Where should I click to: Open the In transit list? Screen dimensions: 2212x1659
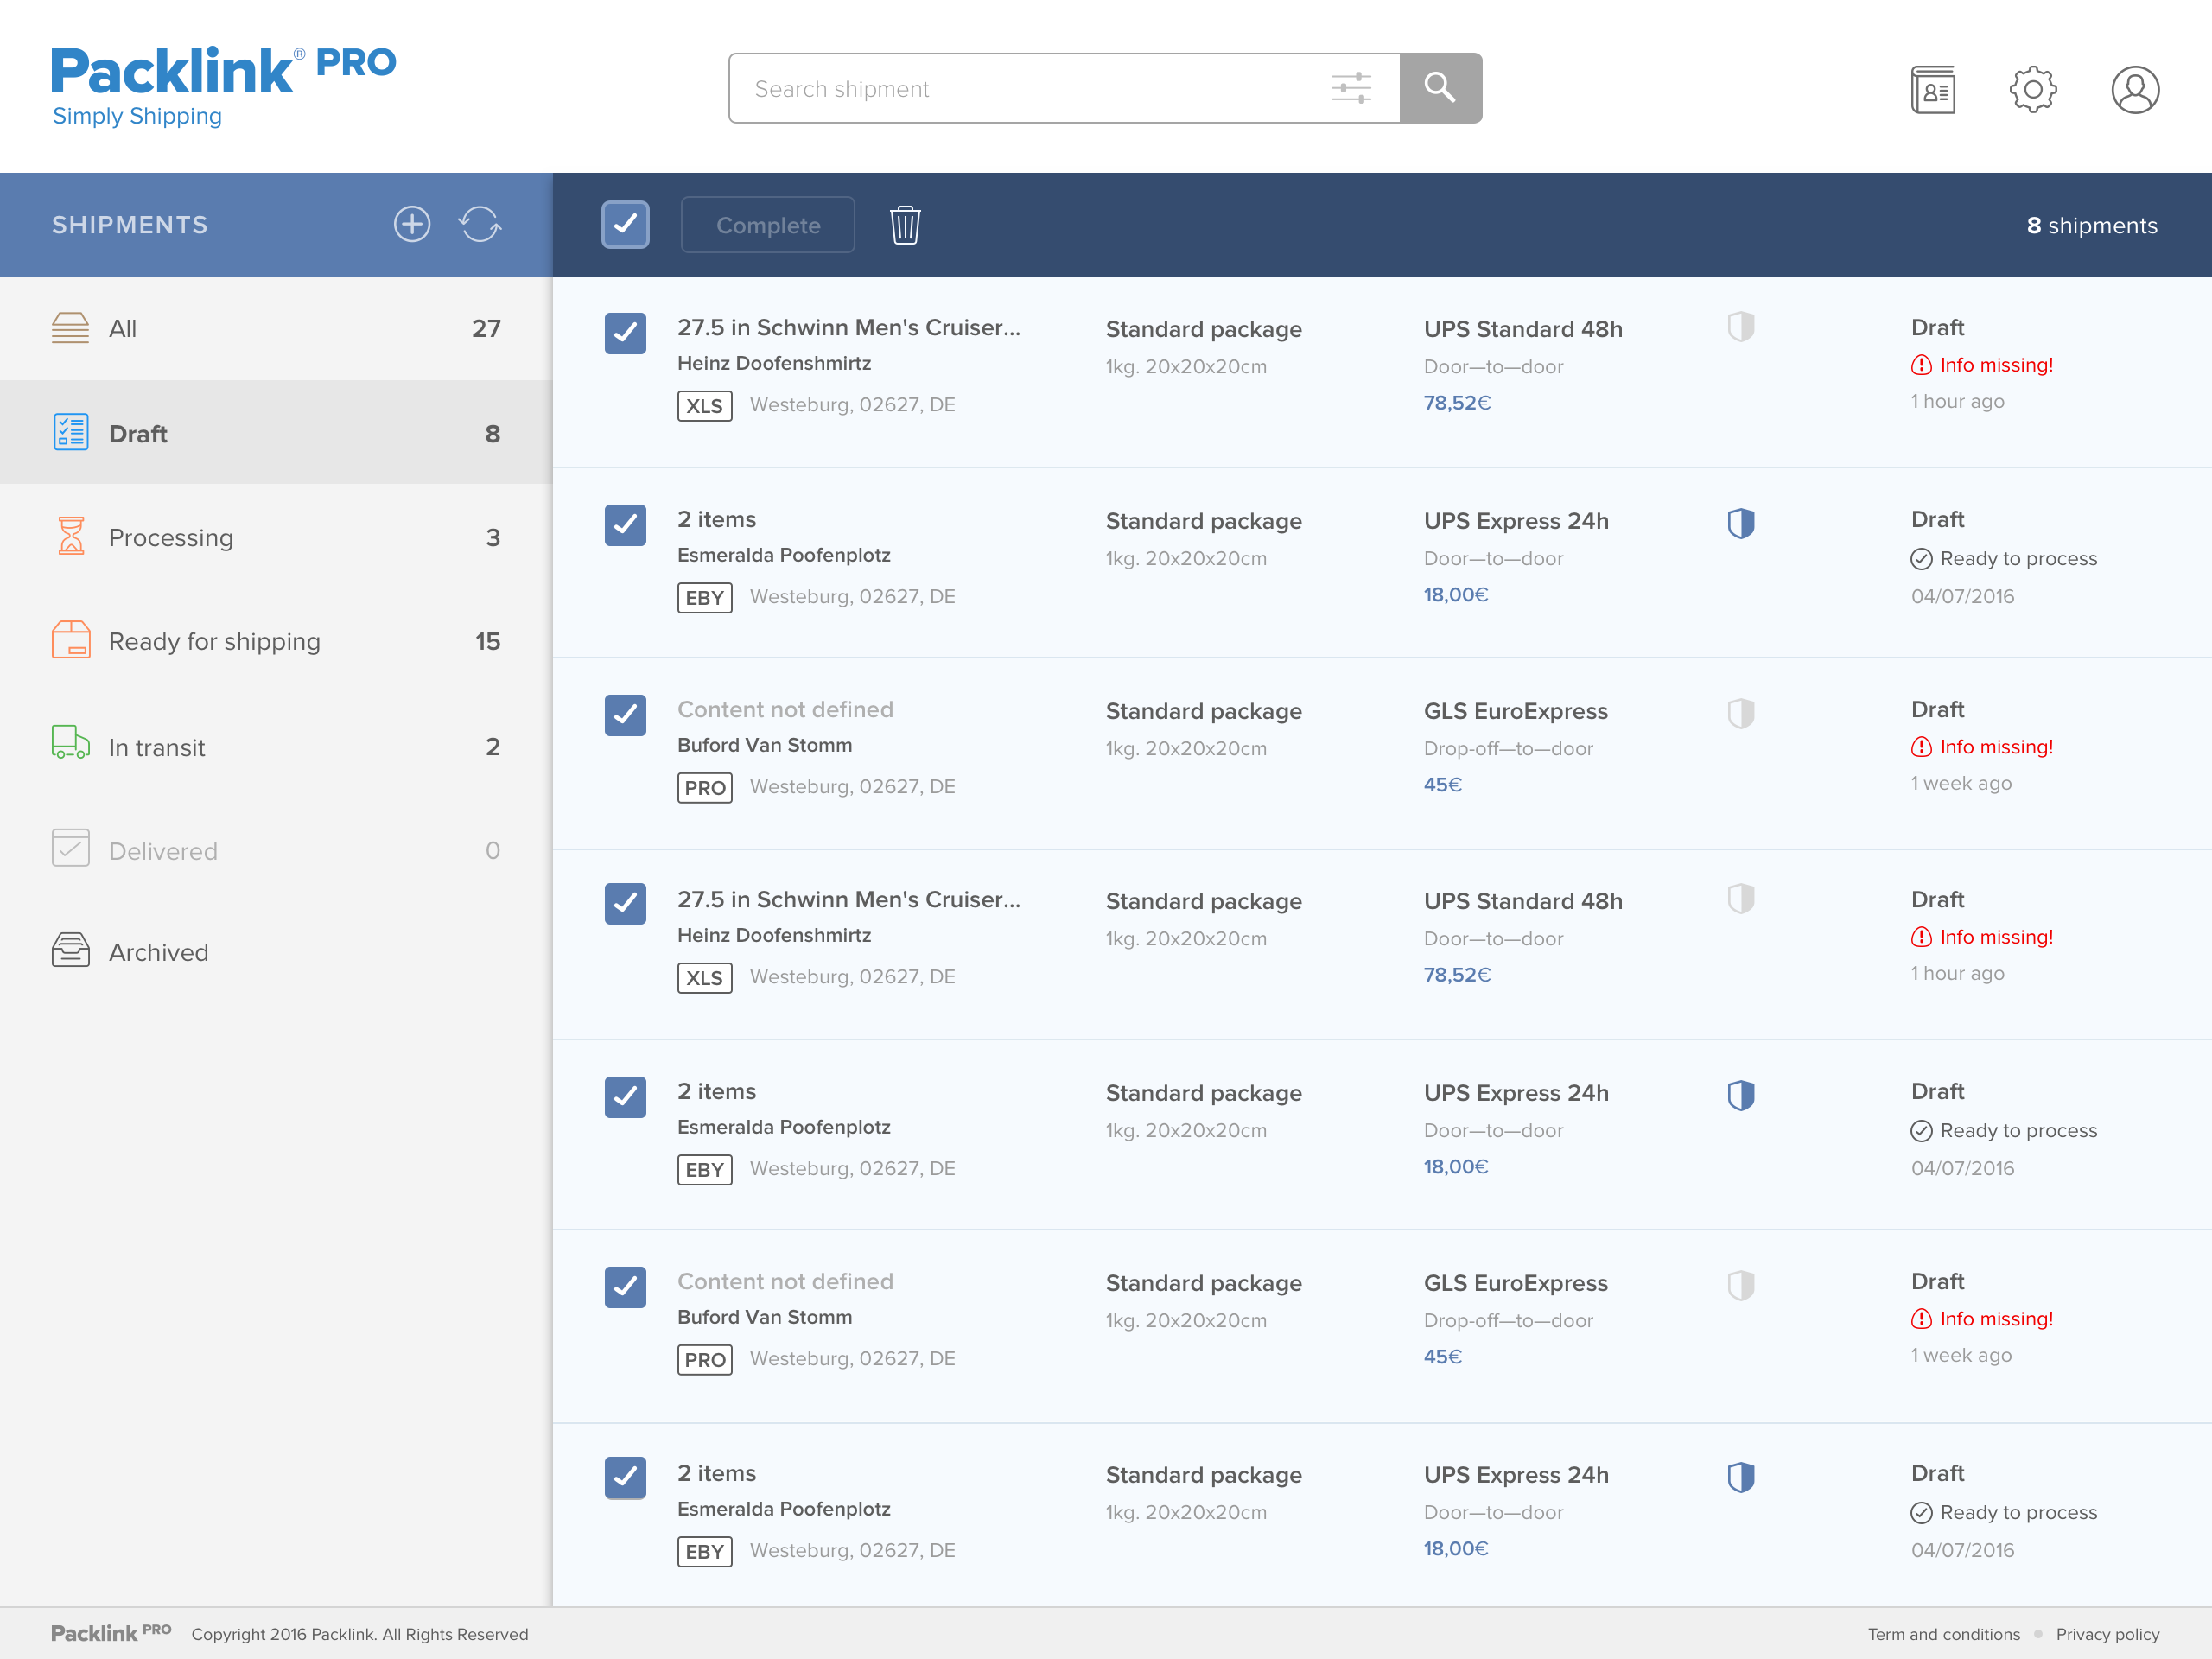coord(157,748)
